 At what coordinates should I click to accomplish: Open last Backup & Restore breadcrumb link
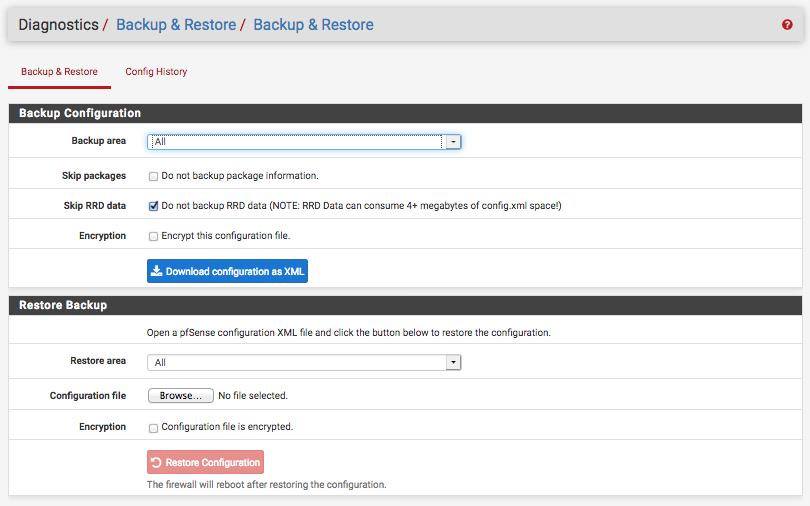(313, 25)
